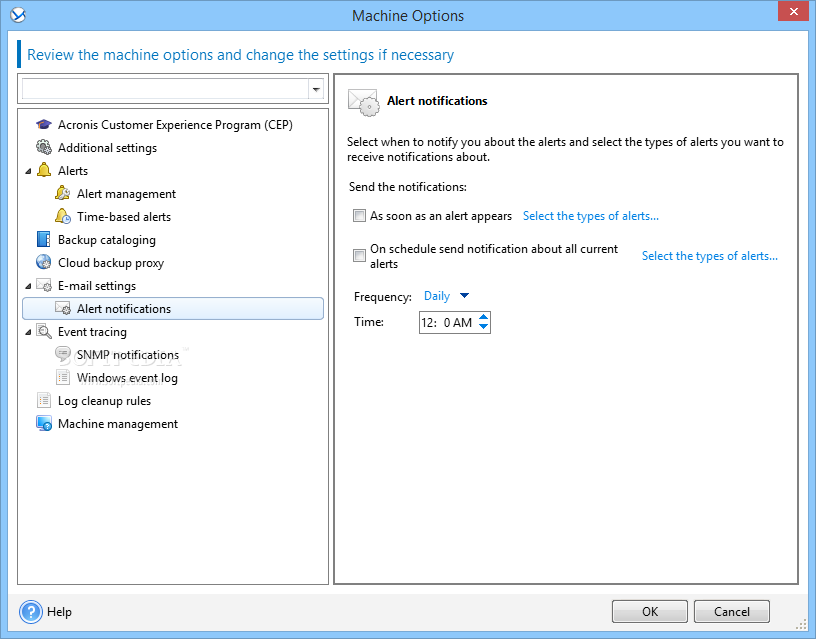This screenshot has width=816, height=639.
Task: Click the large Alert notifications header envelope icon
Action: point(363,102)
